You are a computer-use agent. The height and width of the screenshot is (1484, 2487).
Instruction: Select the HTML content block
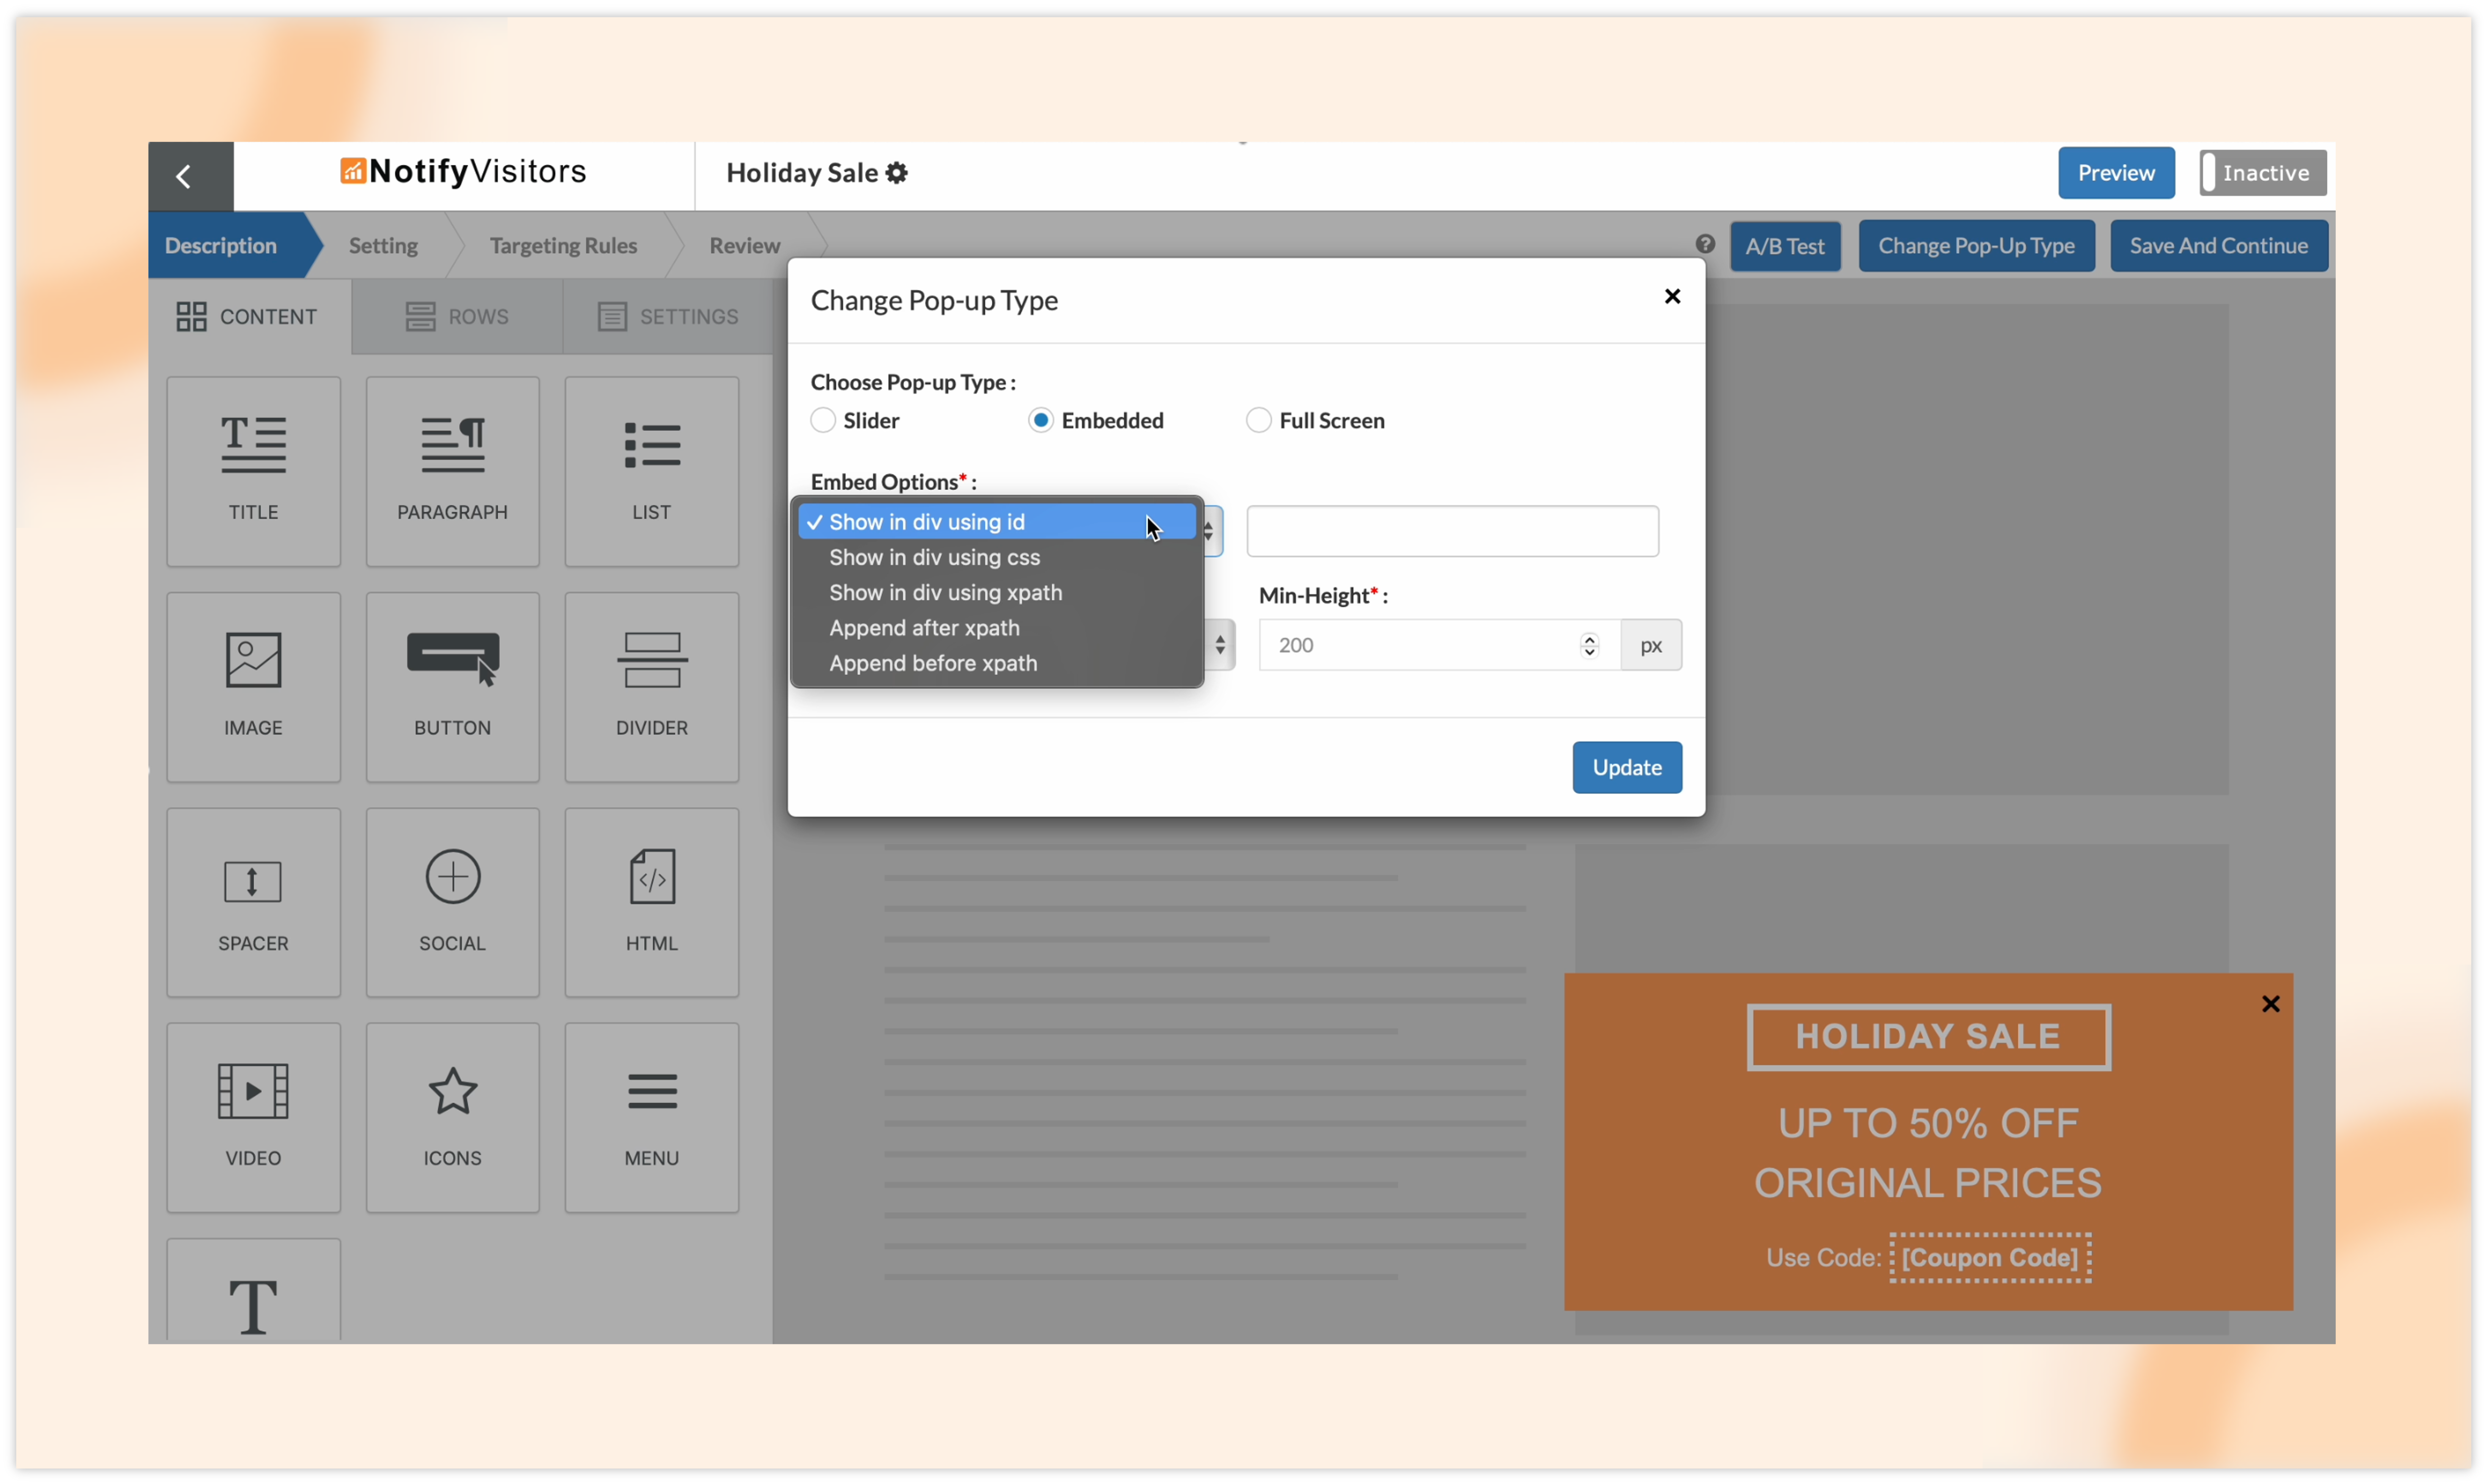point(651,901)
